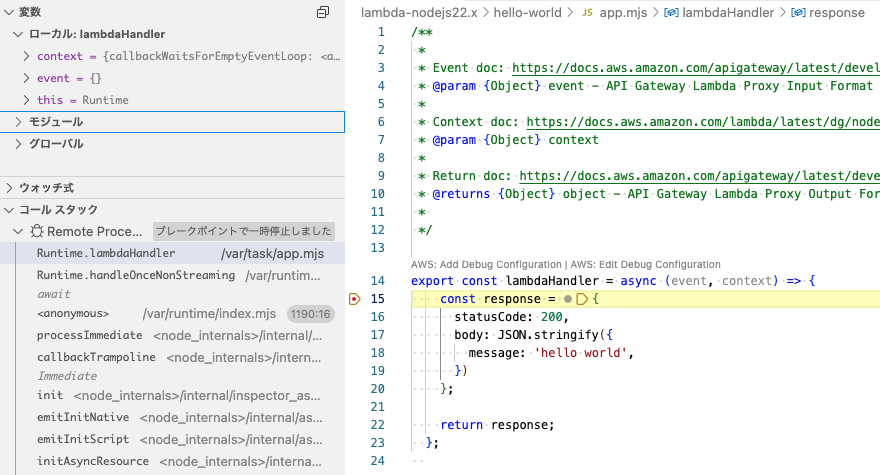The image size is (880, 475).
Task: Click the @returns tag on line 10
Action: coord(461,194)
